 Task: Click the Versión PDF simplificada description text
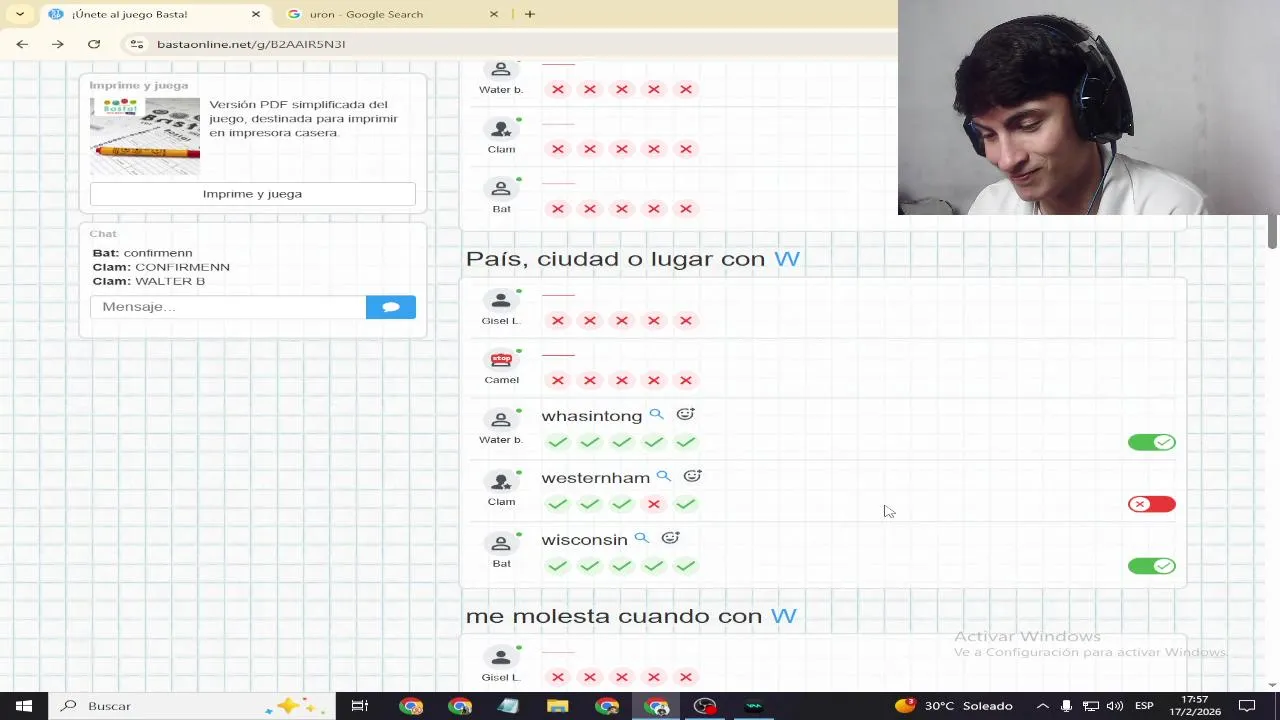click(303, 118)
